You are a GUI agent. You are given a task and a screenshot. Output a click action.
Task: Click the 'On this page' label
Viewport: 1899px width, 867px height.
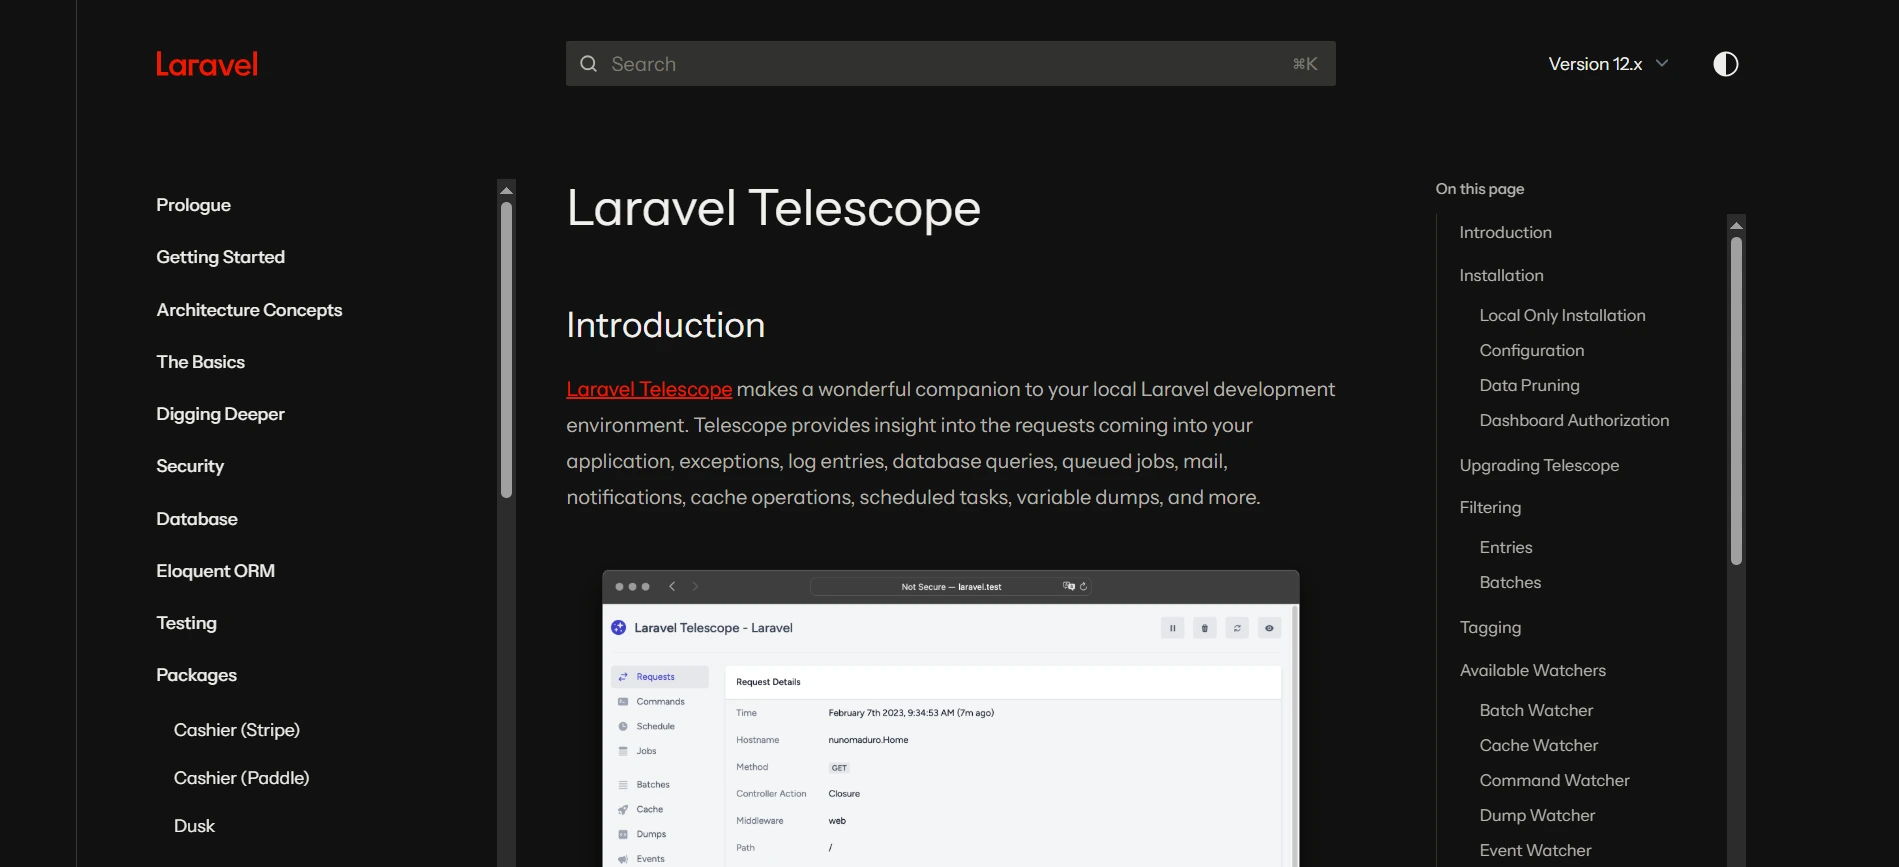(x=1479, y=189)
